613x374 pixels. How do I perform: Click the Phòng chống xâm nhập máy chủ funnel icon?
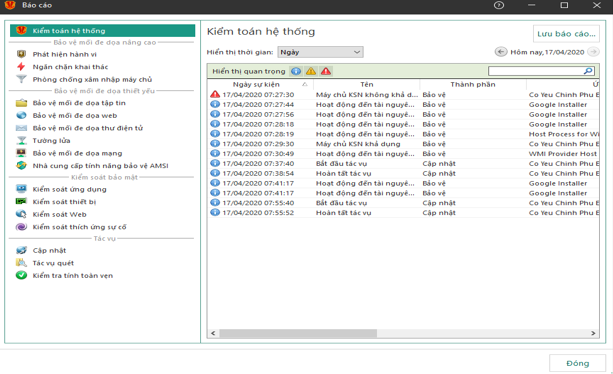(21, 79)
